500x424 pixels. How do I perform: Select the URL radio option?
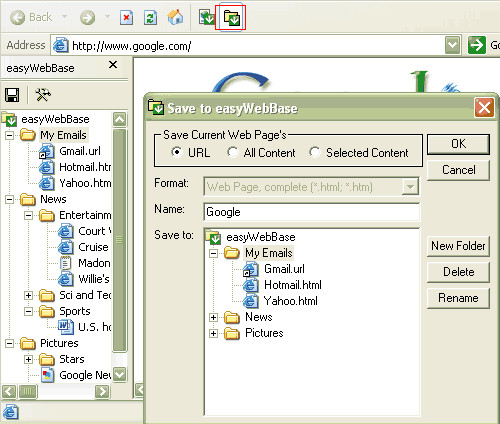pyautogui.click(x=177, y=152)
